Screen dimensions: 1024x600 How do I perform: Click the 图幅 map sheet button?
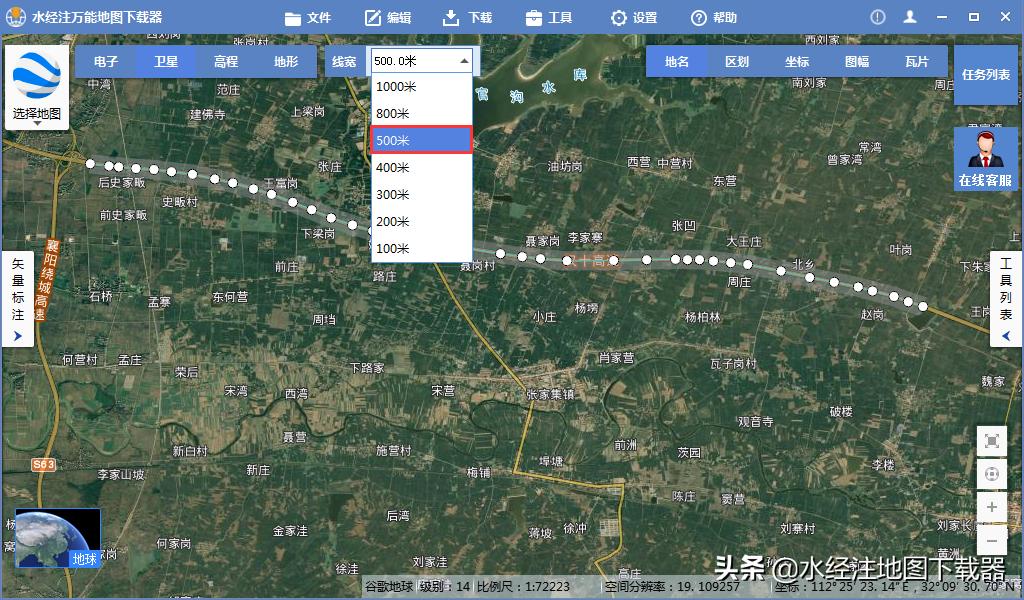click(857, 61)
